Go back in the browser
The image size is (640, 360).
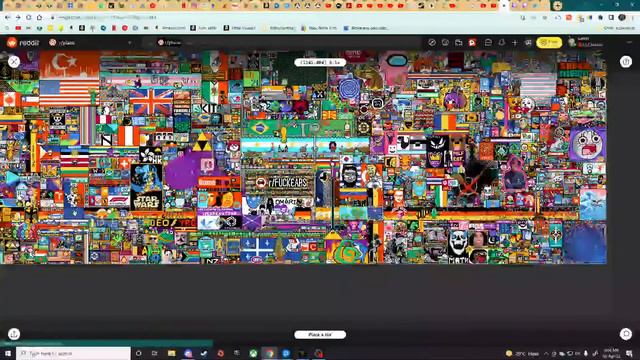tap(7, 18)
